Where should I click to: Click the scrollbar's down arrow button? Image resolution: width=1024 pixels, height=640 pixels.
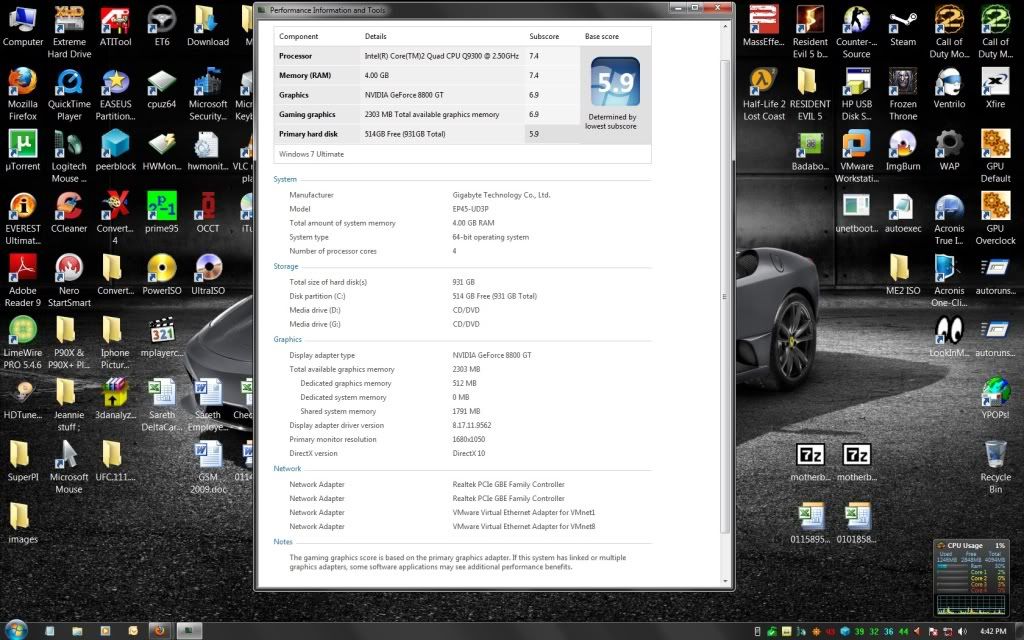pos(725,580)
